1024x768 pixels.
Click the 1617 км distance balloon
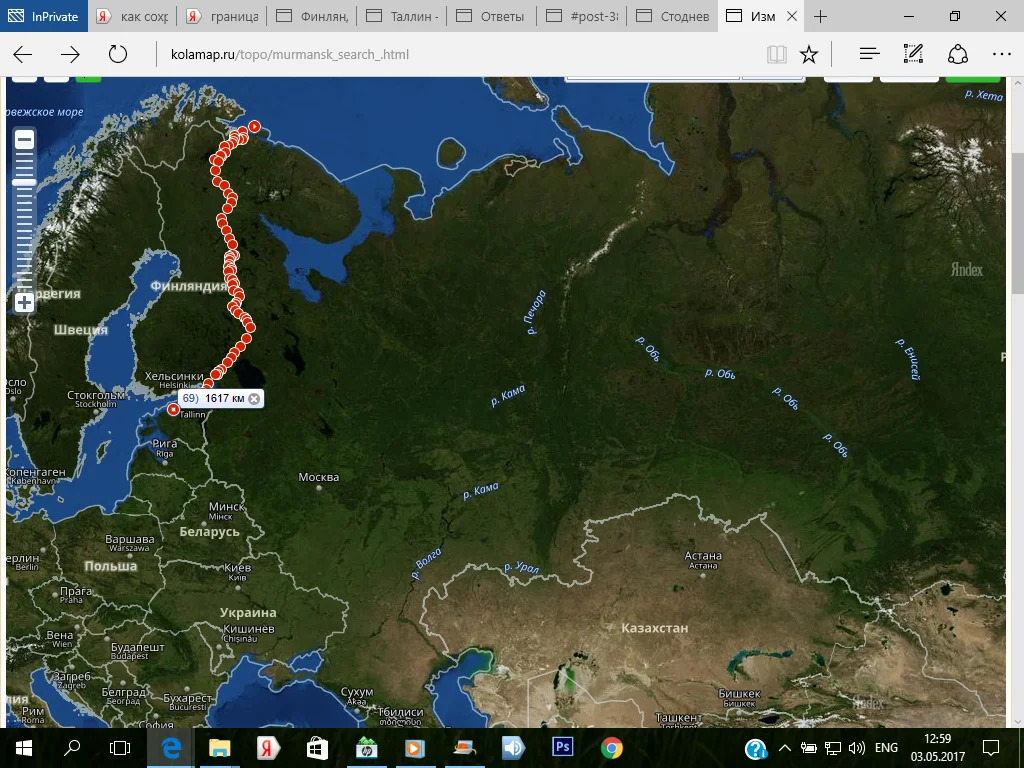[x=220, y=398]
